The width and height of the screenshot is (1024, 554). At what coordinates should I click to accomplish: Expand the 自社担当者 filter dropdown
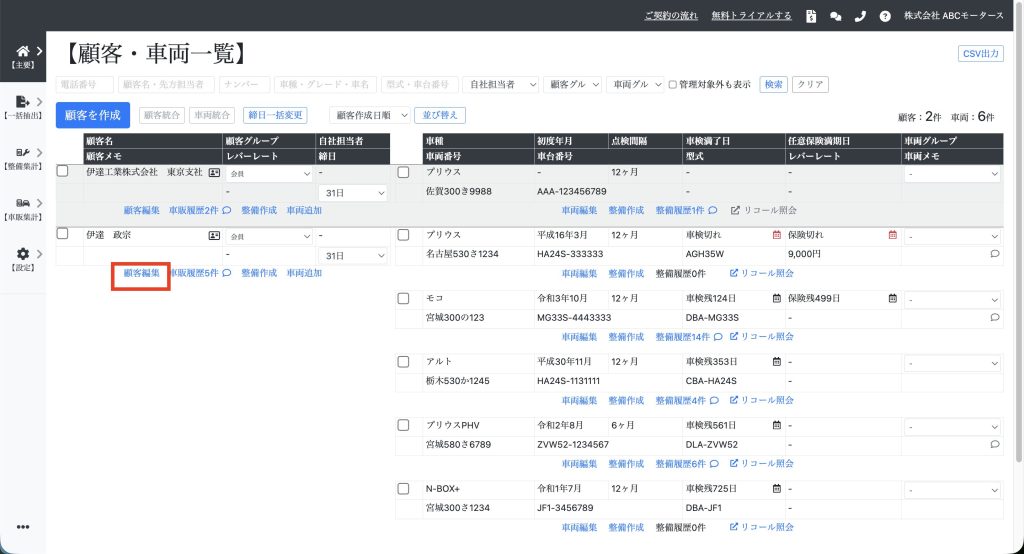[x=503, y=85]
